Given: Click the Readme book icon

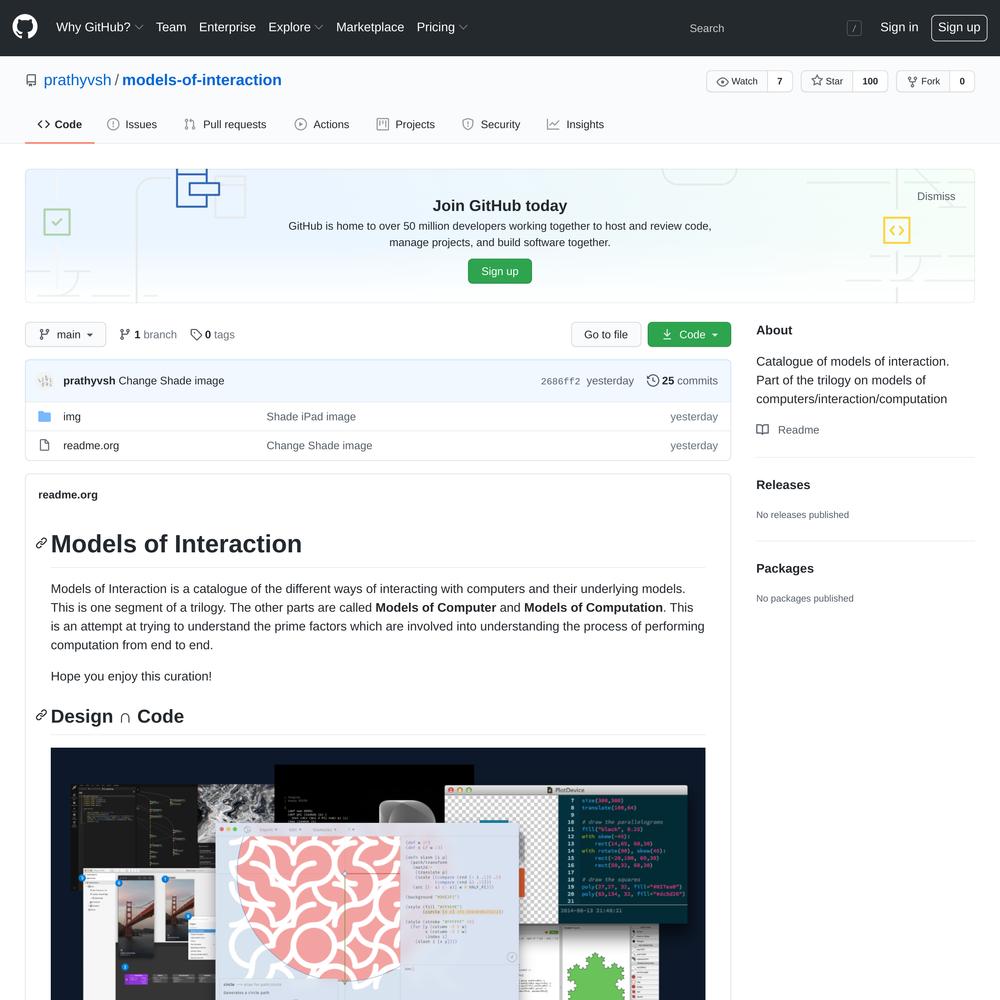Looking at the screenshot, I should click(x=763, y=429).
